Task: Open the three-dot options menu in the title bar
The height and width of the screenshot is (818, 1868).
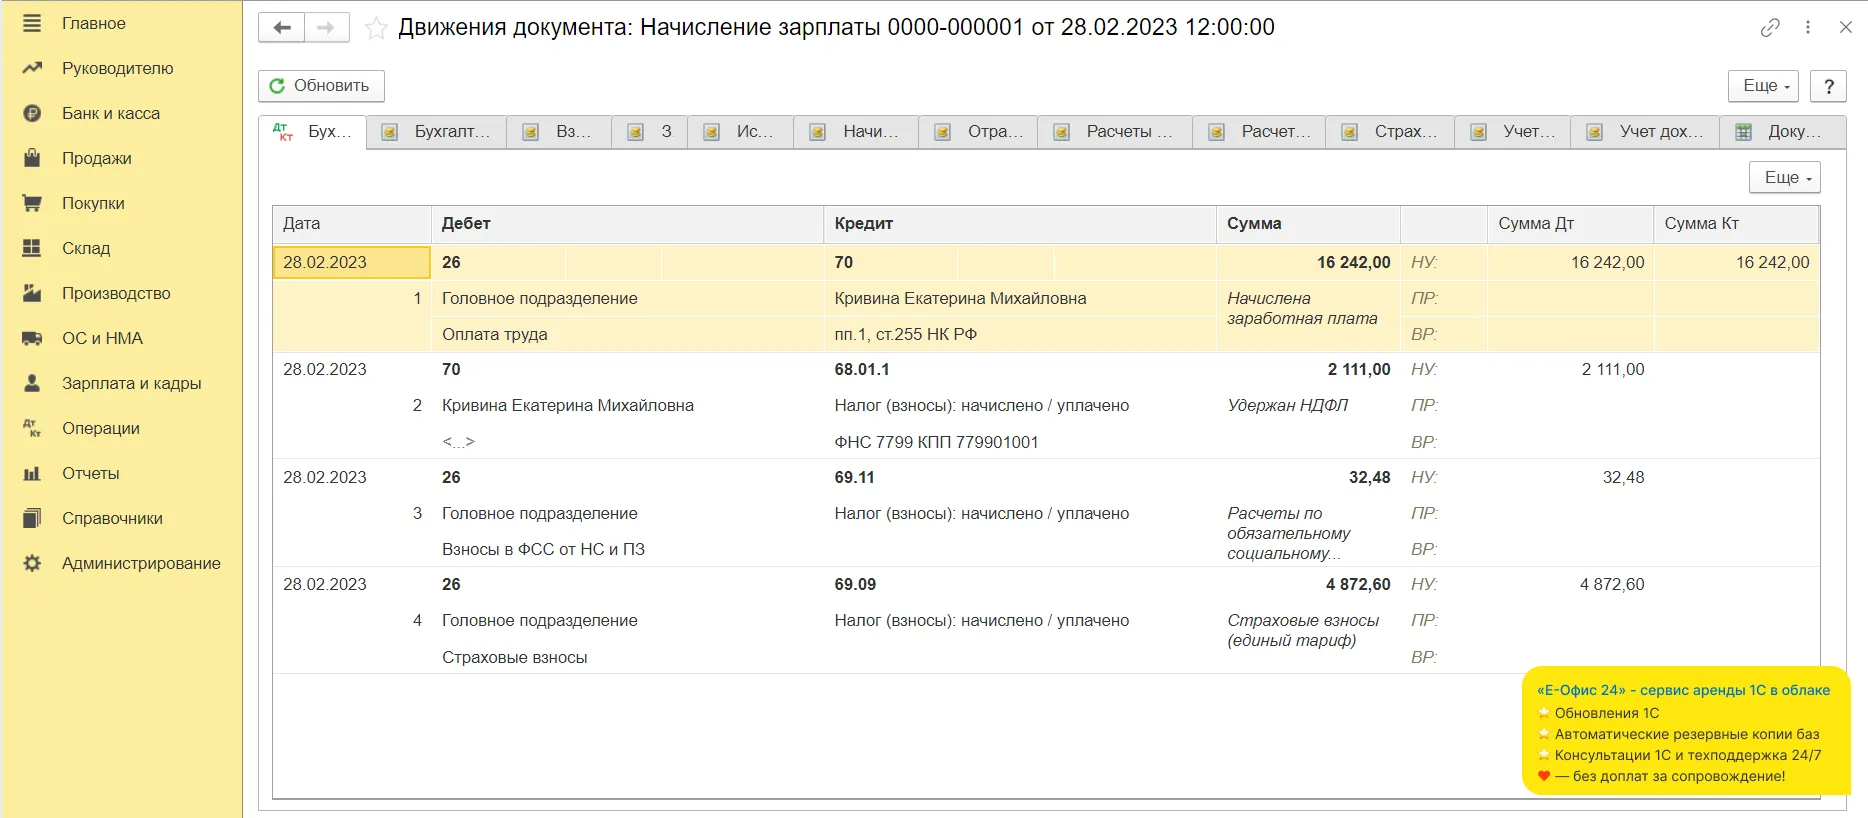Action: point(1808,28)
